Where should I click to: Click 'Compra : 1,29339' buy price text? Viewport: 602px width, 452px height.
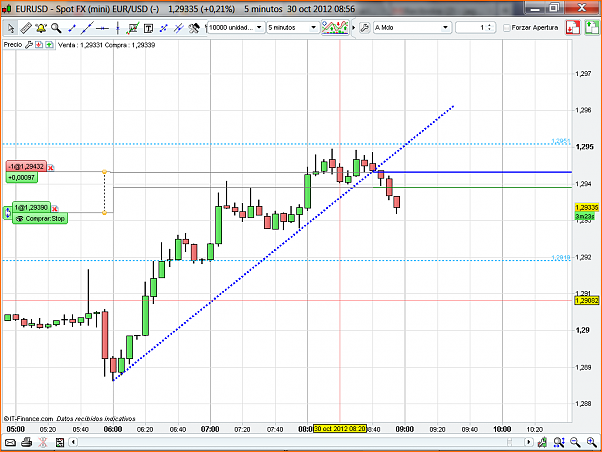[130, 45]
